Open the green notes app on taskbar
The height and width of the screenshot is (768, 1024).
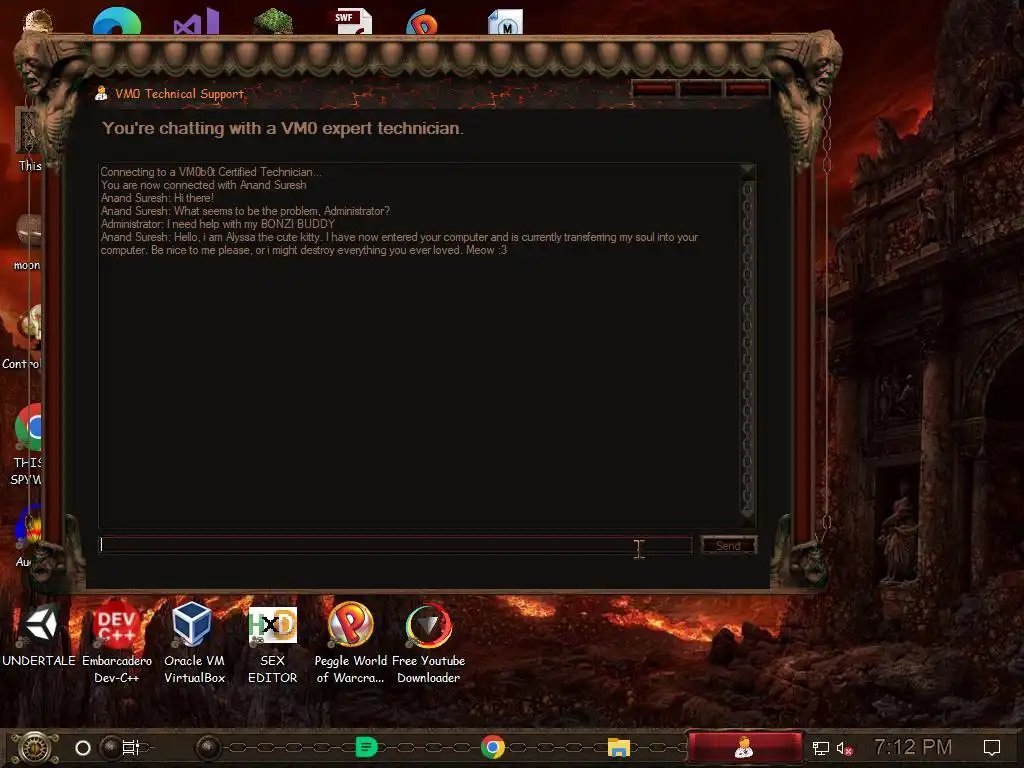[366, 747]
